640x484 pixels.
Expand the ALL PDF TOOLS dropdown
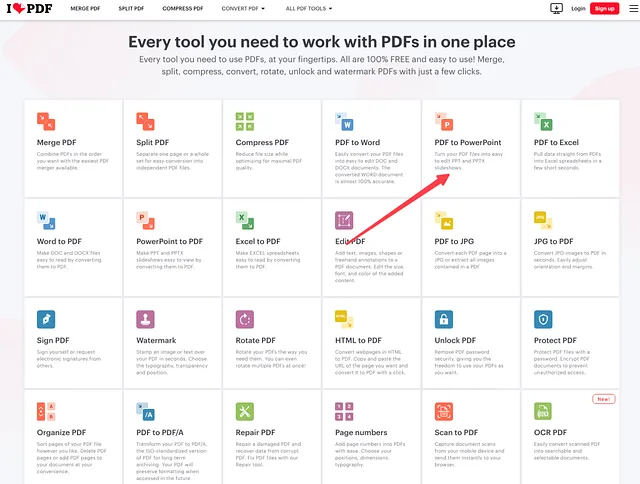point(309,9)
